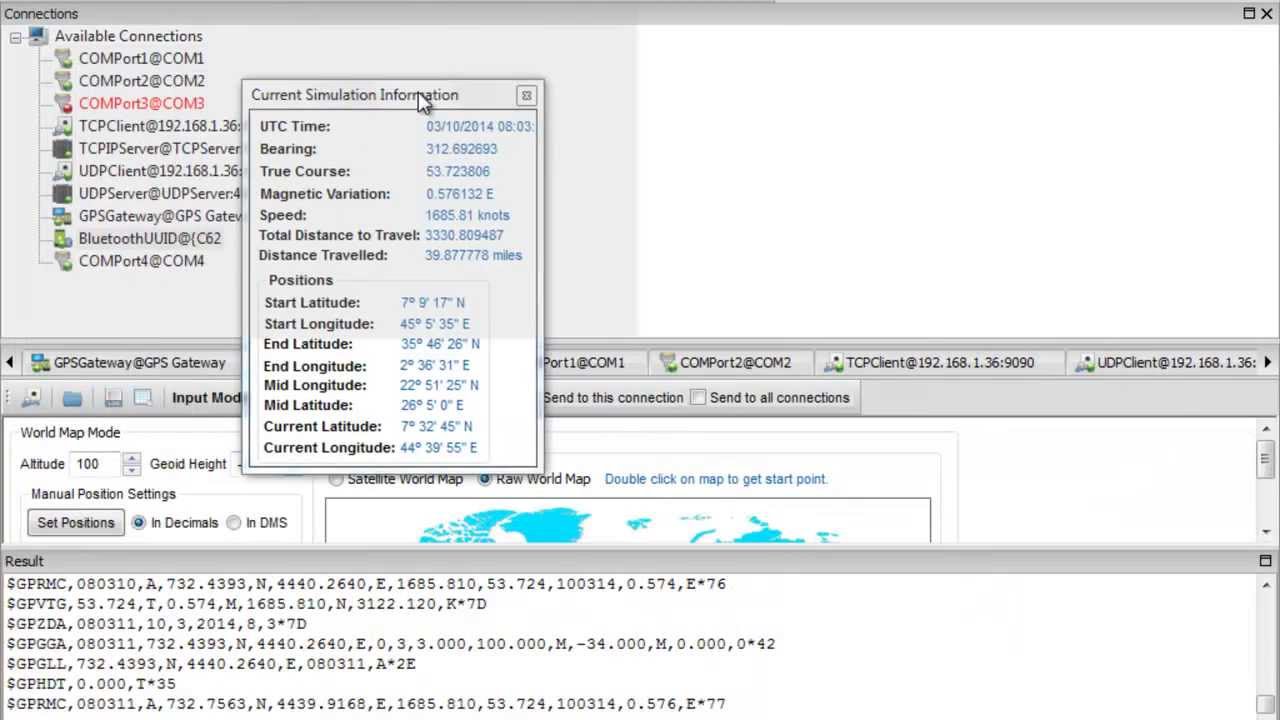
Task: Click the $GPHDT,0.000,T*35 result line
Action: click(x=91, y=684)
